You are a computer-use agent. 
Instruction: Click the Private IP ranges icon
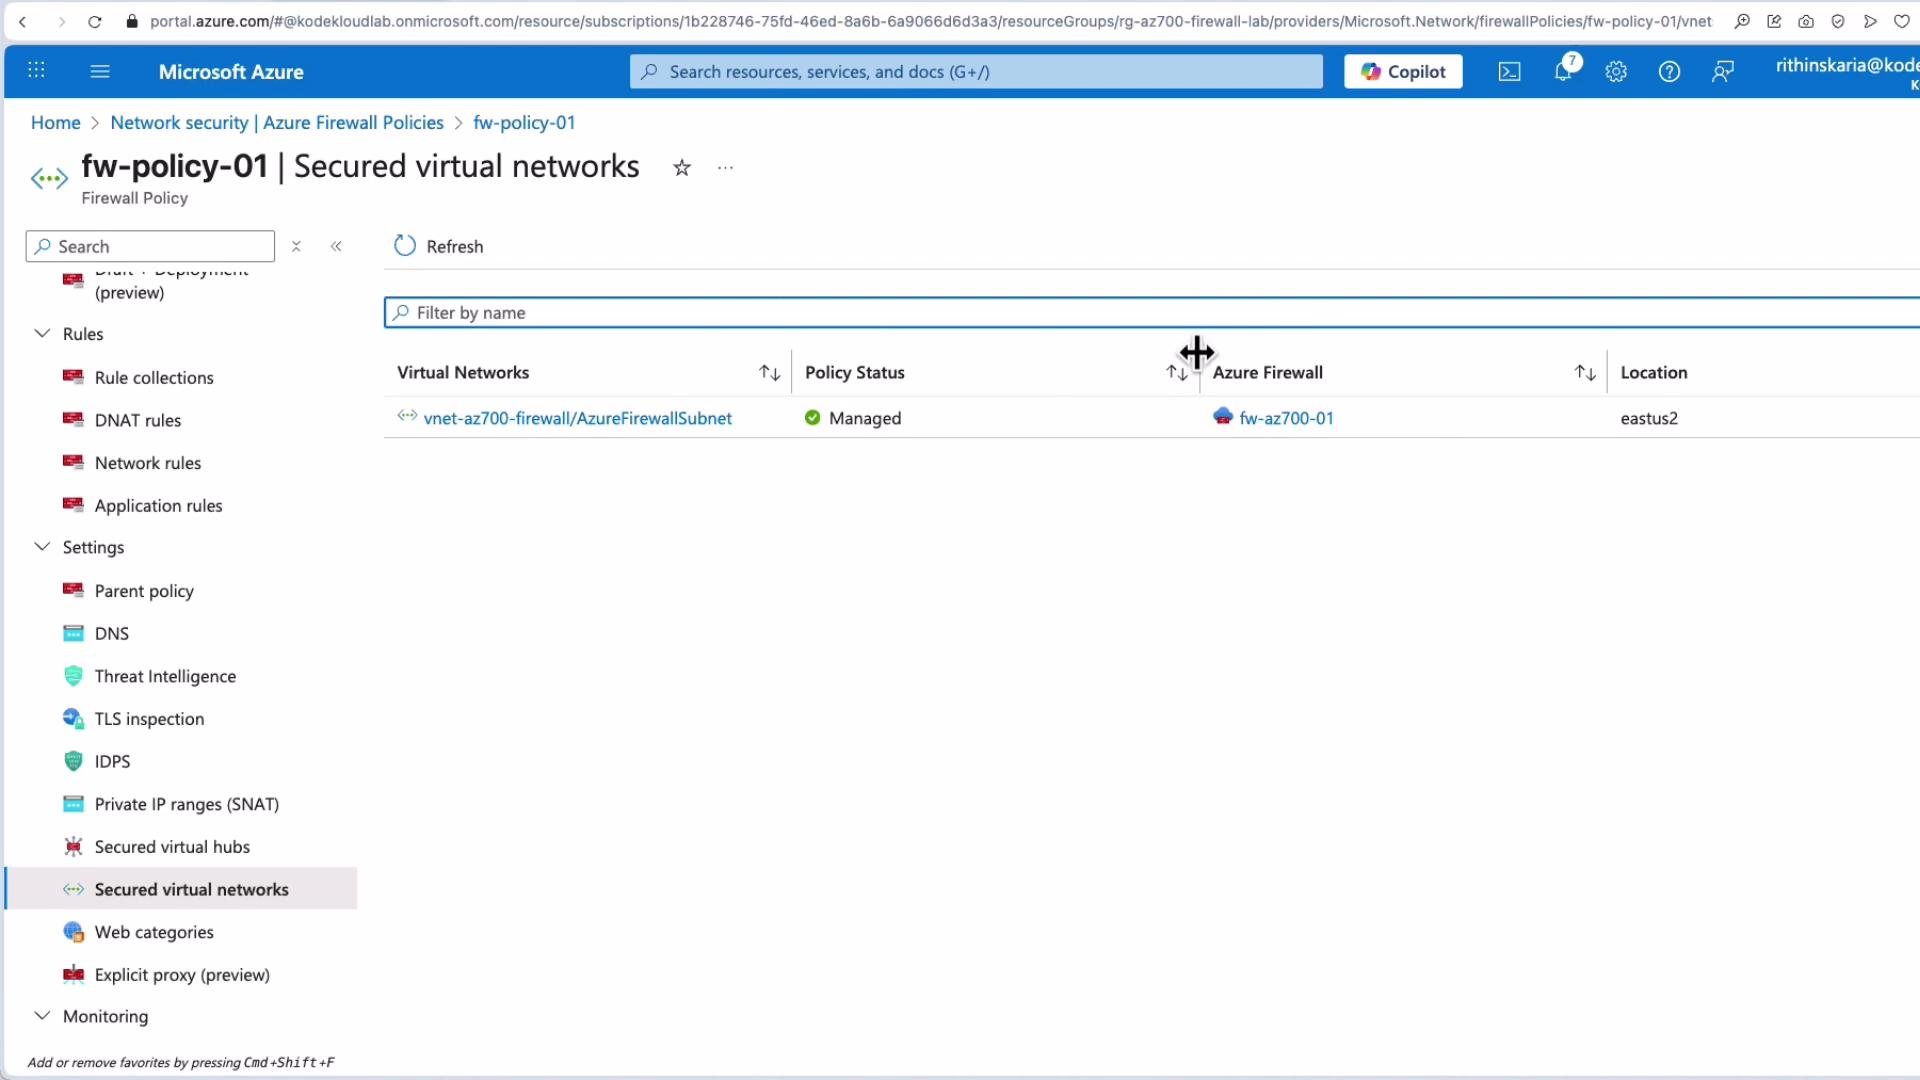point(73,804)
